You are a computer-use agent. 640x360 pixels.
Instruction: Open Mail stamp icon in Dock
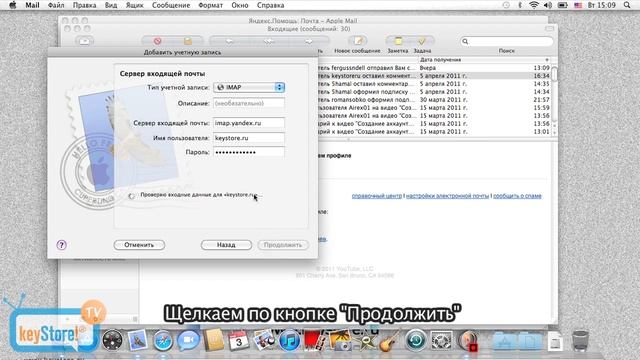pyautogui.click(x=138, y=340)
